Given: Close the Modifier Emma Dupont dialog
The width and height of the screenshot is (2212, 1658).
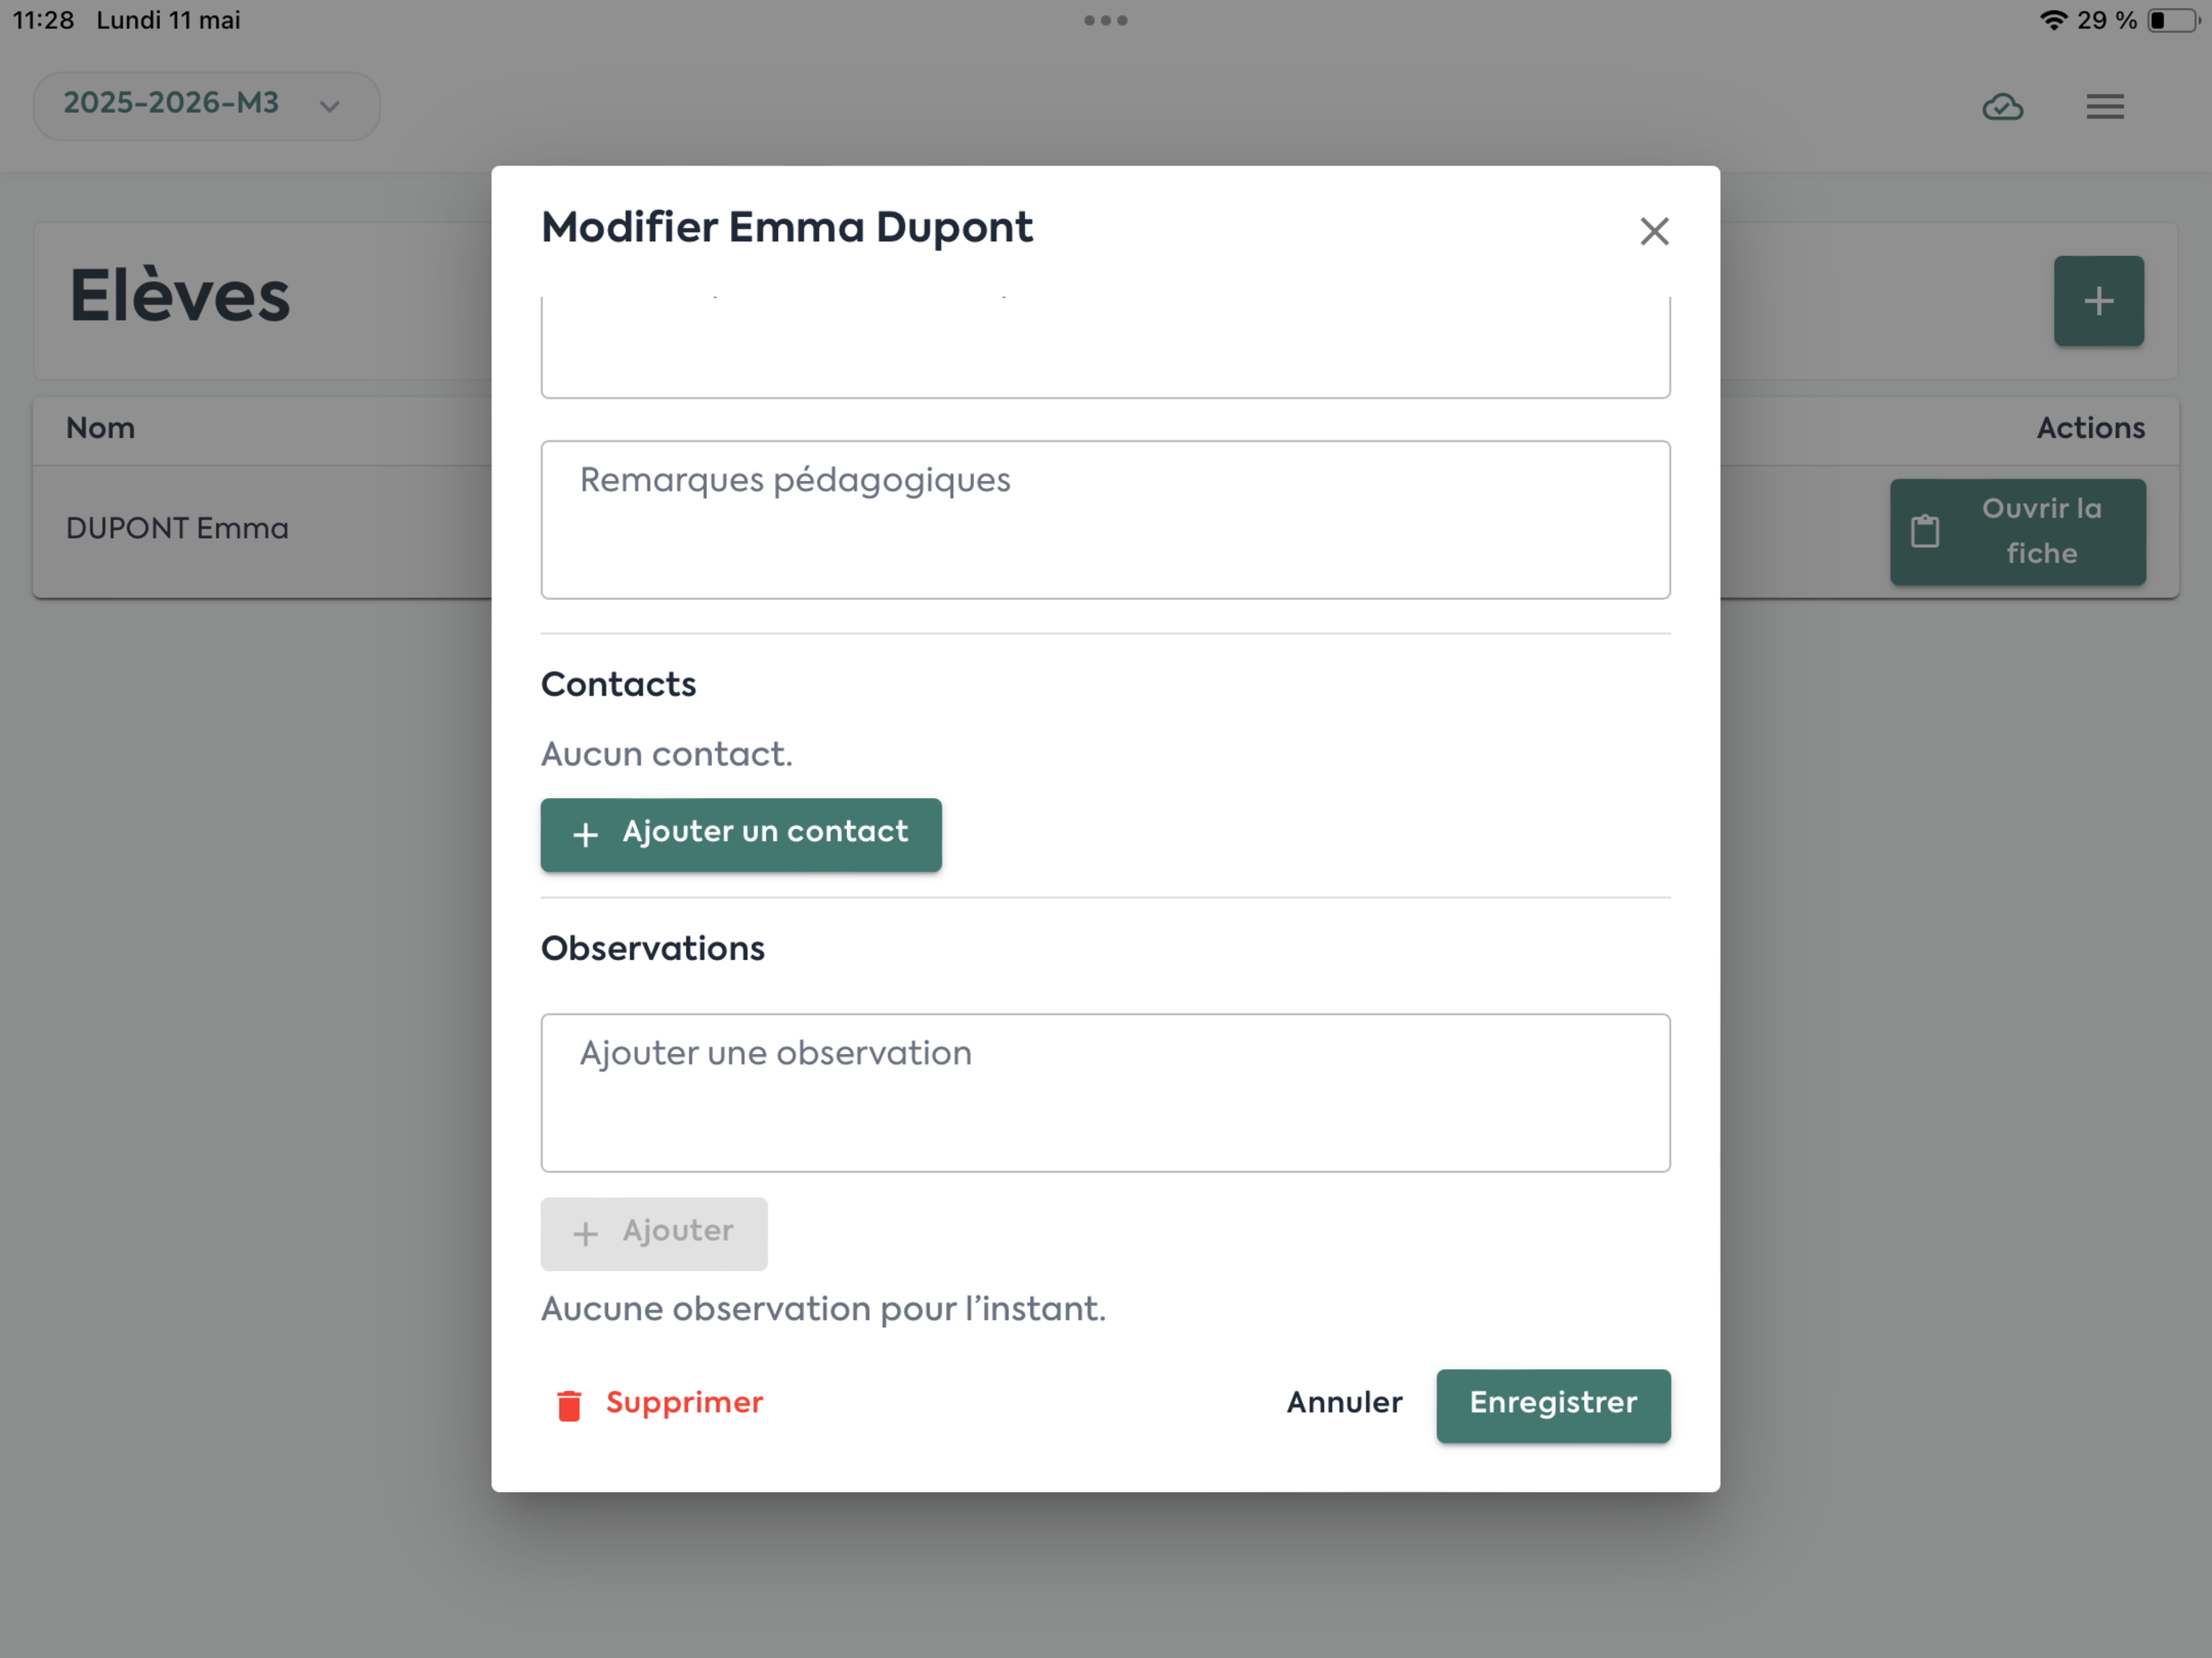Looking at the screenshot, I should point(1654,231).
